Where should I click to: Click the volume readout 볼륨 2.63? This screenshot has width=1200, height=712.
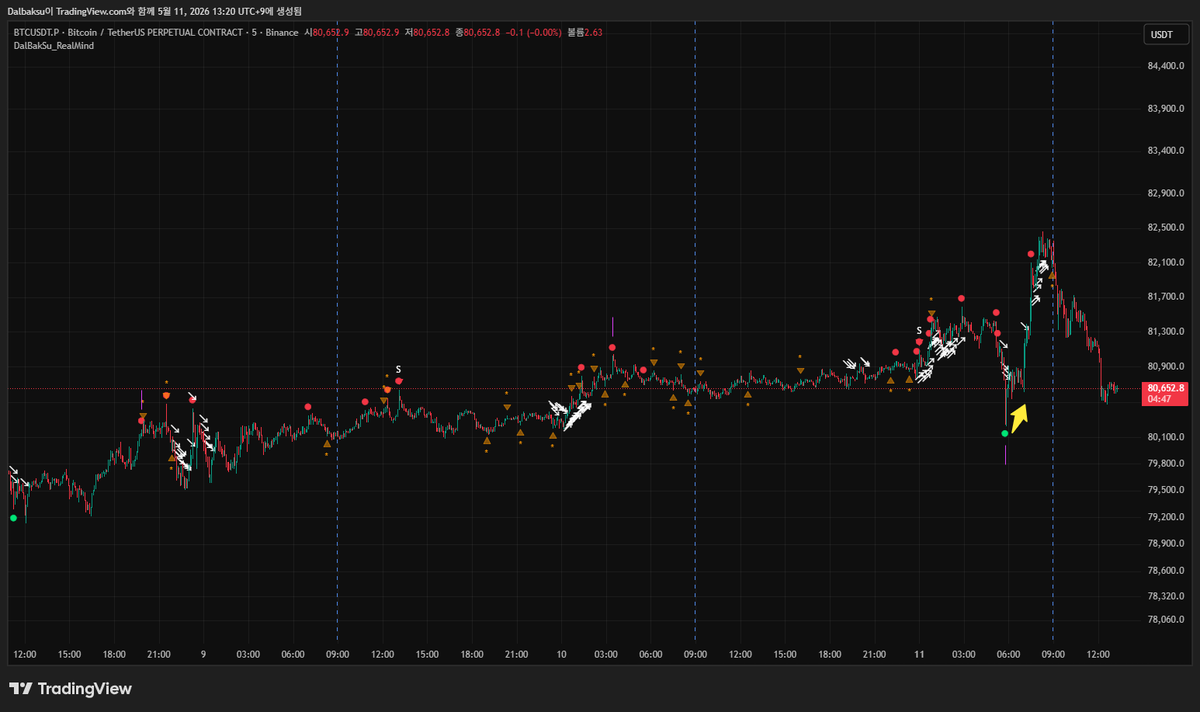click(x=585, y=32)
